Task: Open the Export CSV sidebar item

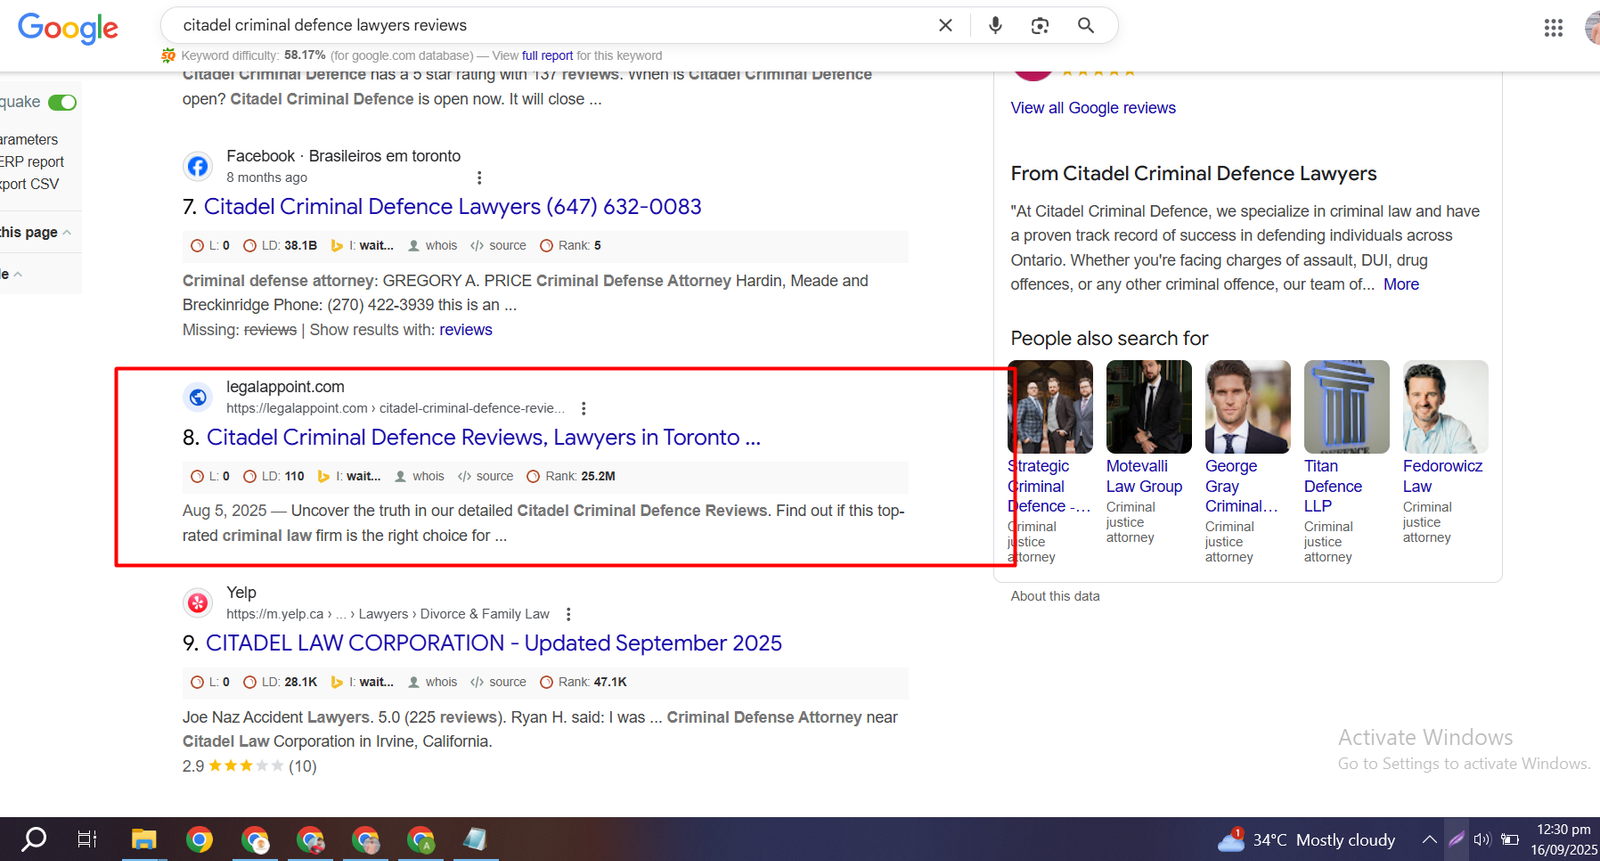Action: (x=30, y=184)
